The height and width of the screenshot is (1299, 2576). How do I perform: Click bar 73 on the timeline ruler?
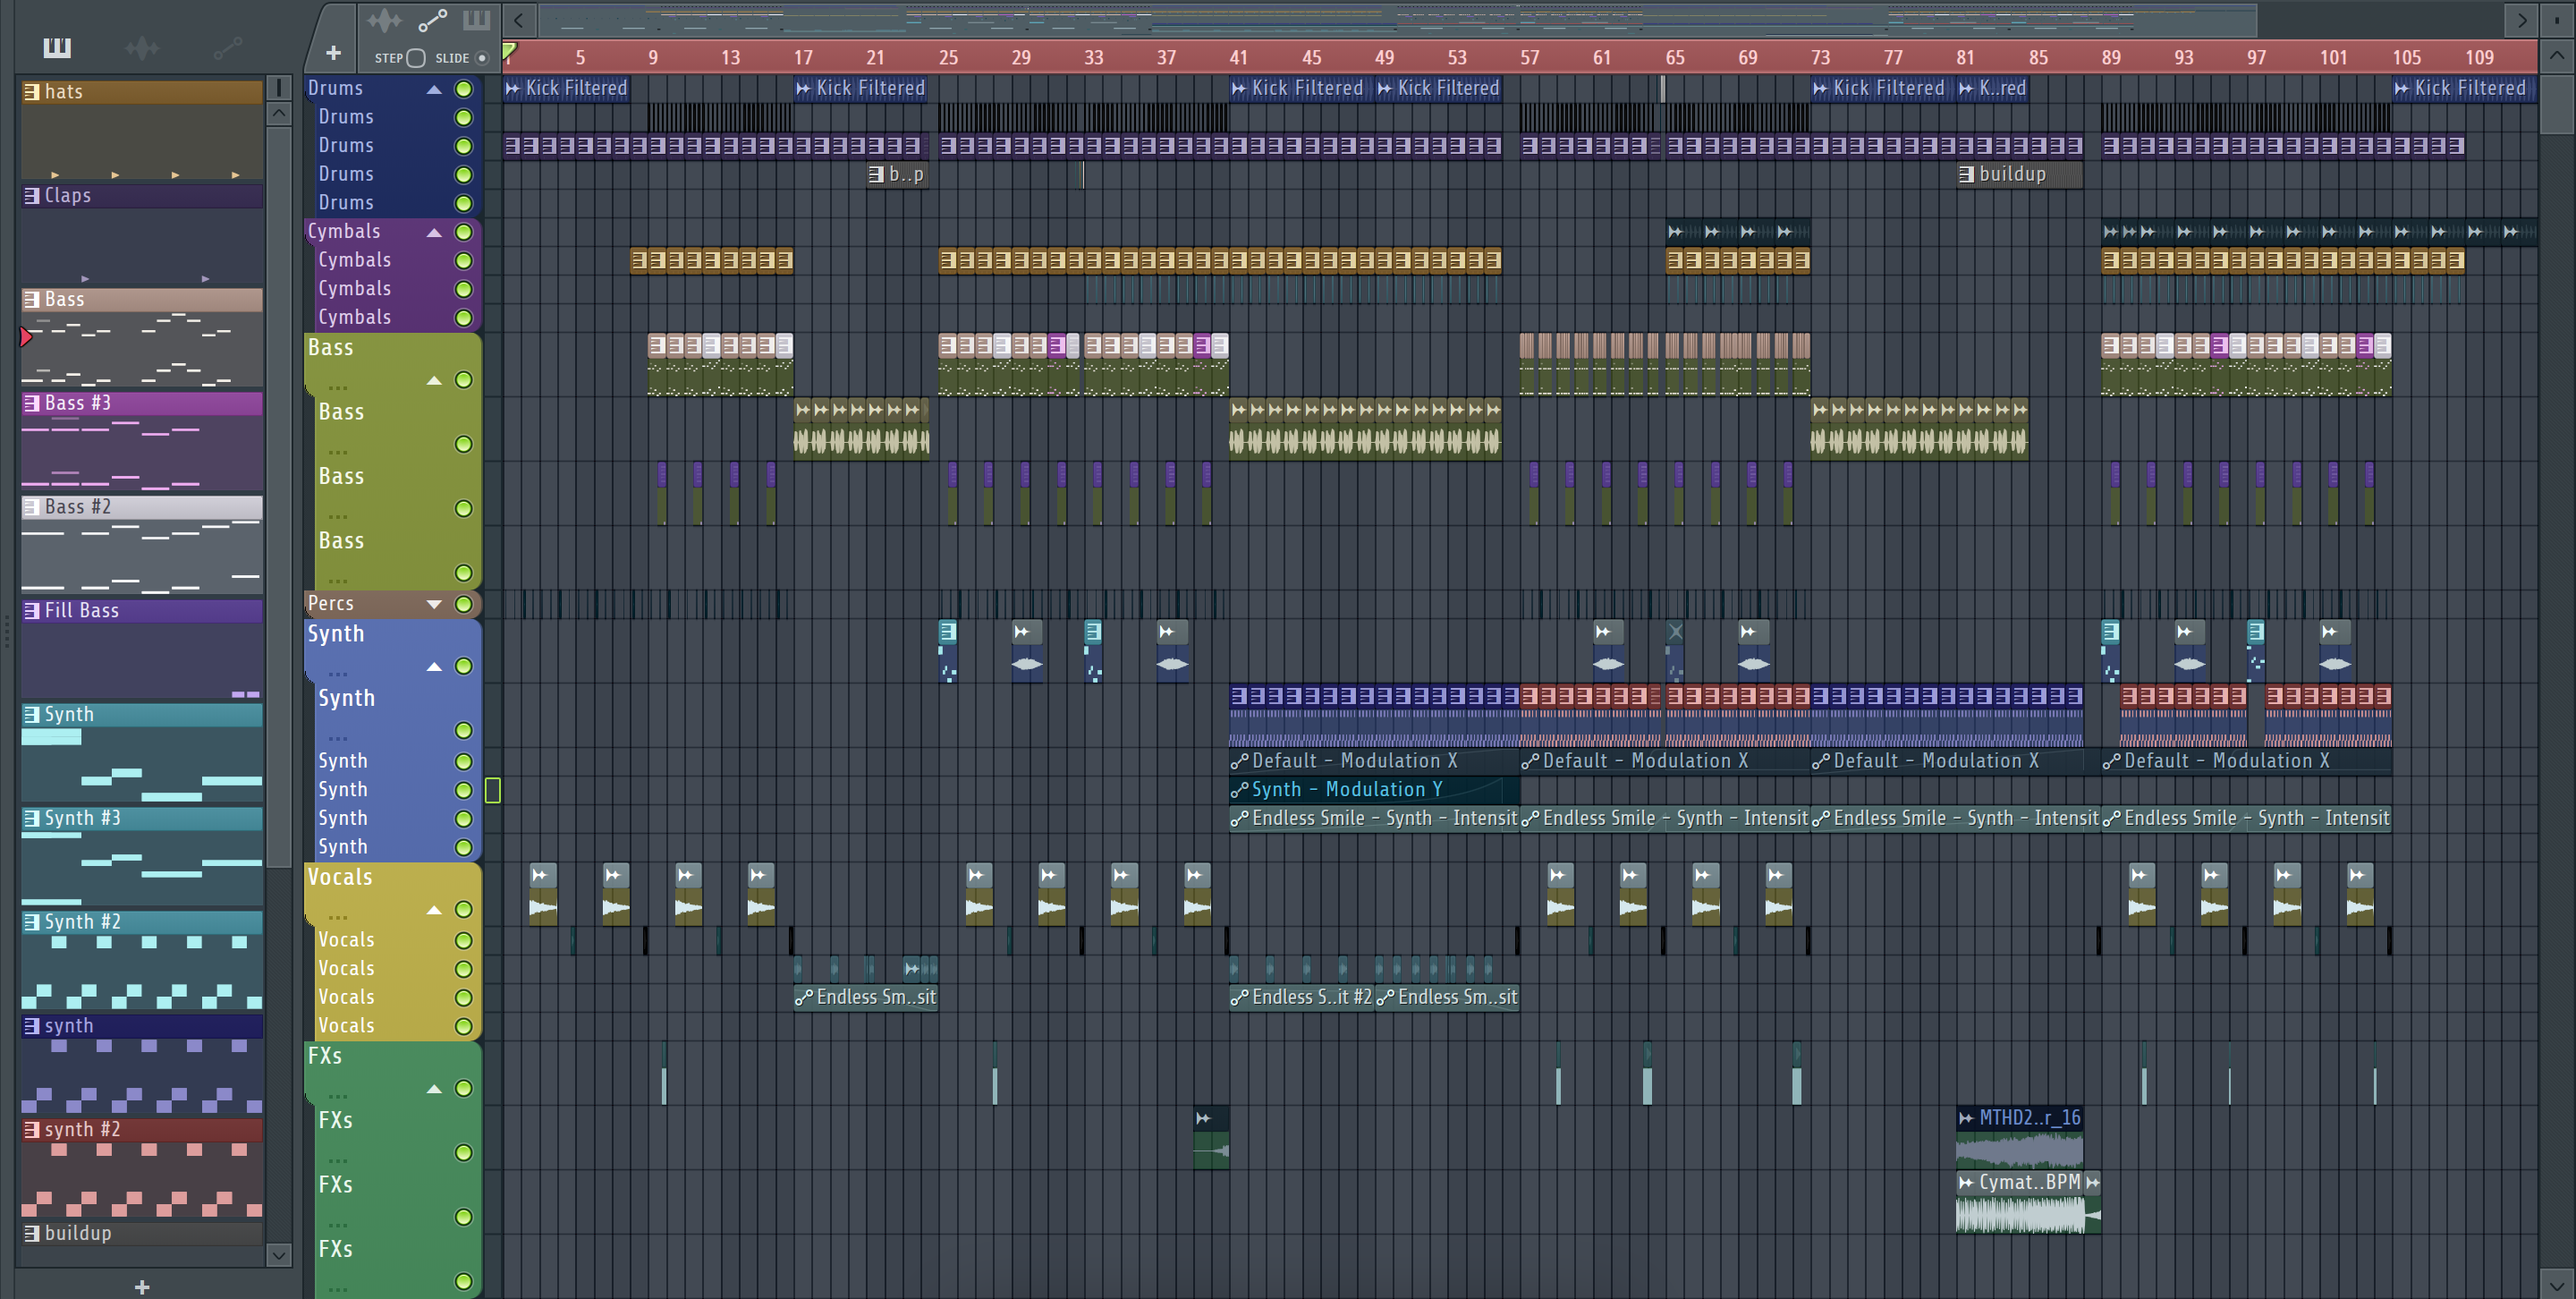(1821, 58)
